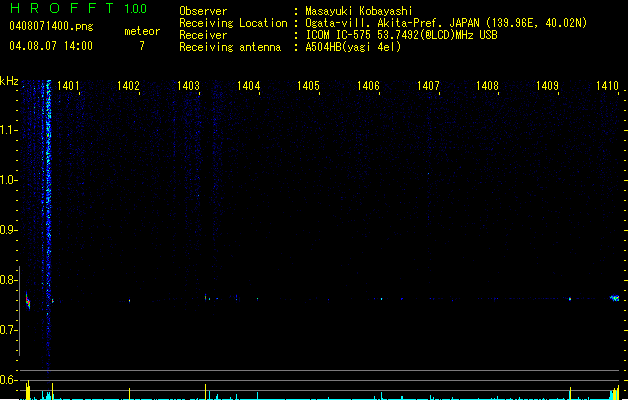Click the small echo dot under 1402

click(129, 301)
